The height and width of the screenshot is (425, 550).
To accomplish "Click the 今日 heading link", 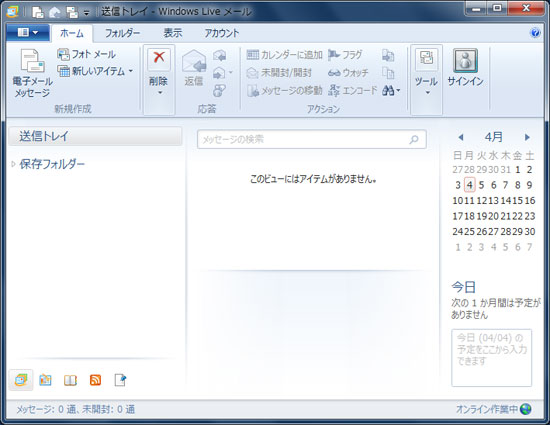I will click(463, 287).
